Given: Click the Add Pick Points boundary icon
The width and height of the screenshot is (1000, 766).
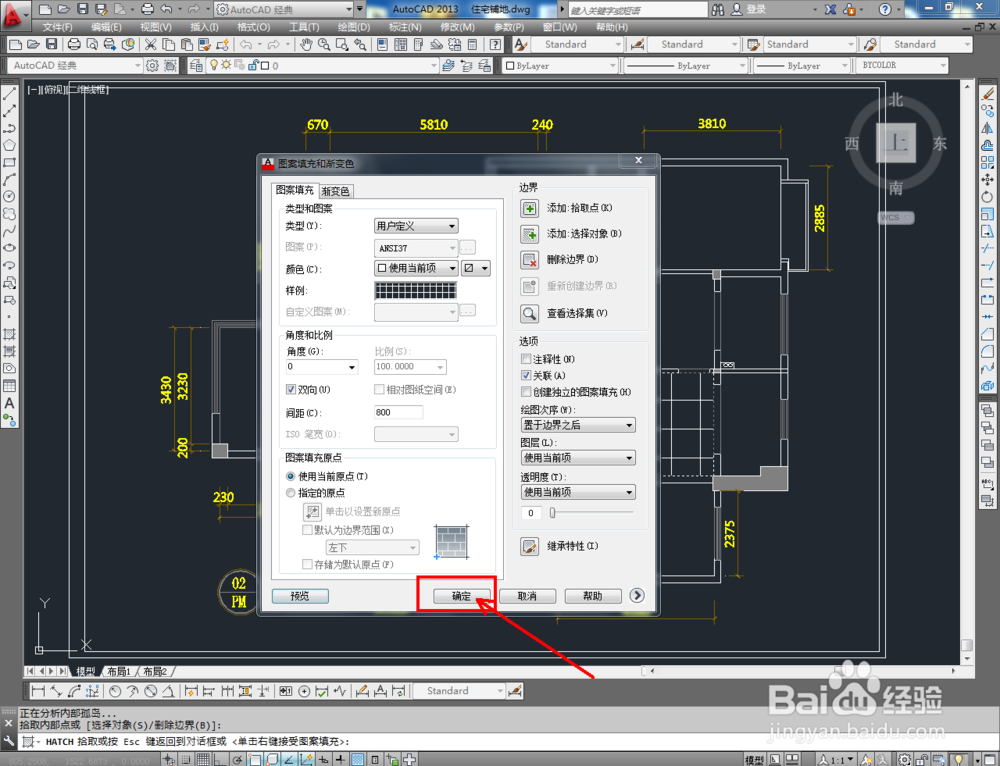Looking at the screenshot, I should [x=529, y=209].
